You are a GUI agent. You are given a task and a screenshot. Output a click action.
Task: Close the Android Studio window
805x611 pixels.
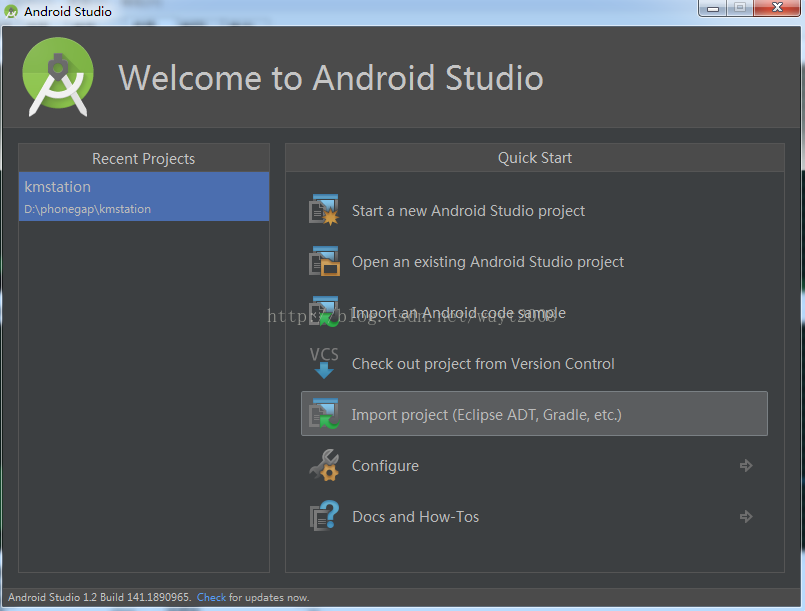777,8
